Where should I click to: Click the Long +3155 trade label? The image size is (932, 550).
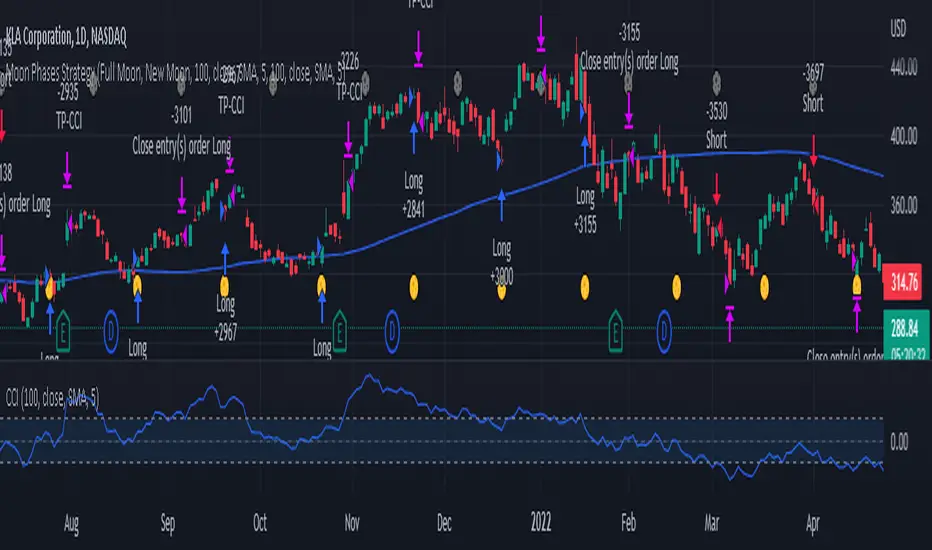coord(585,210)
